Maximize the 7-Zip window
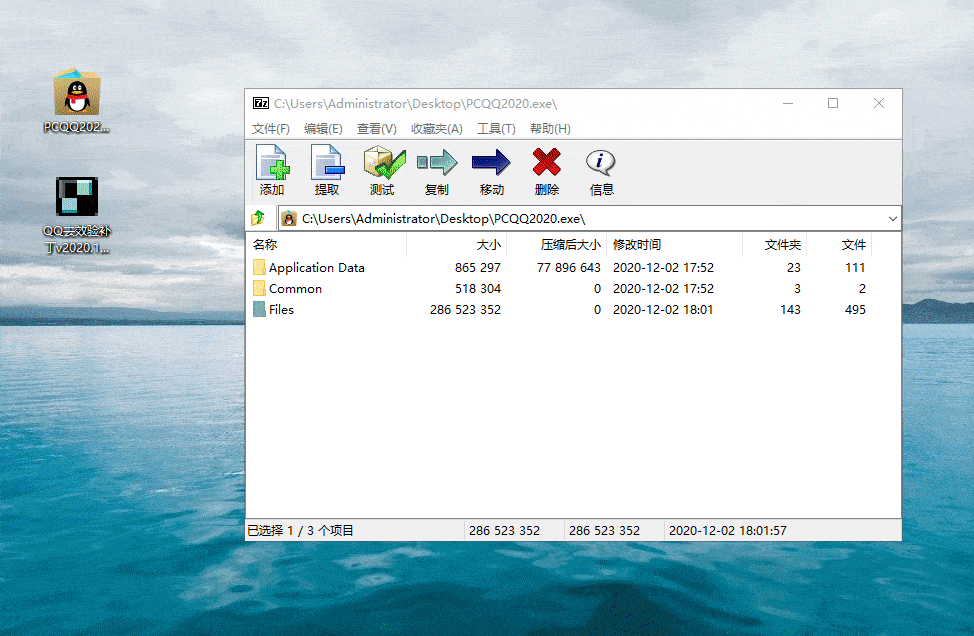Viewport: 974px width, 636px height. (833, 103)
